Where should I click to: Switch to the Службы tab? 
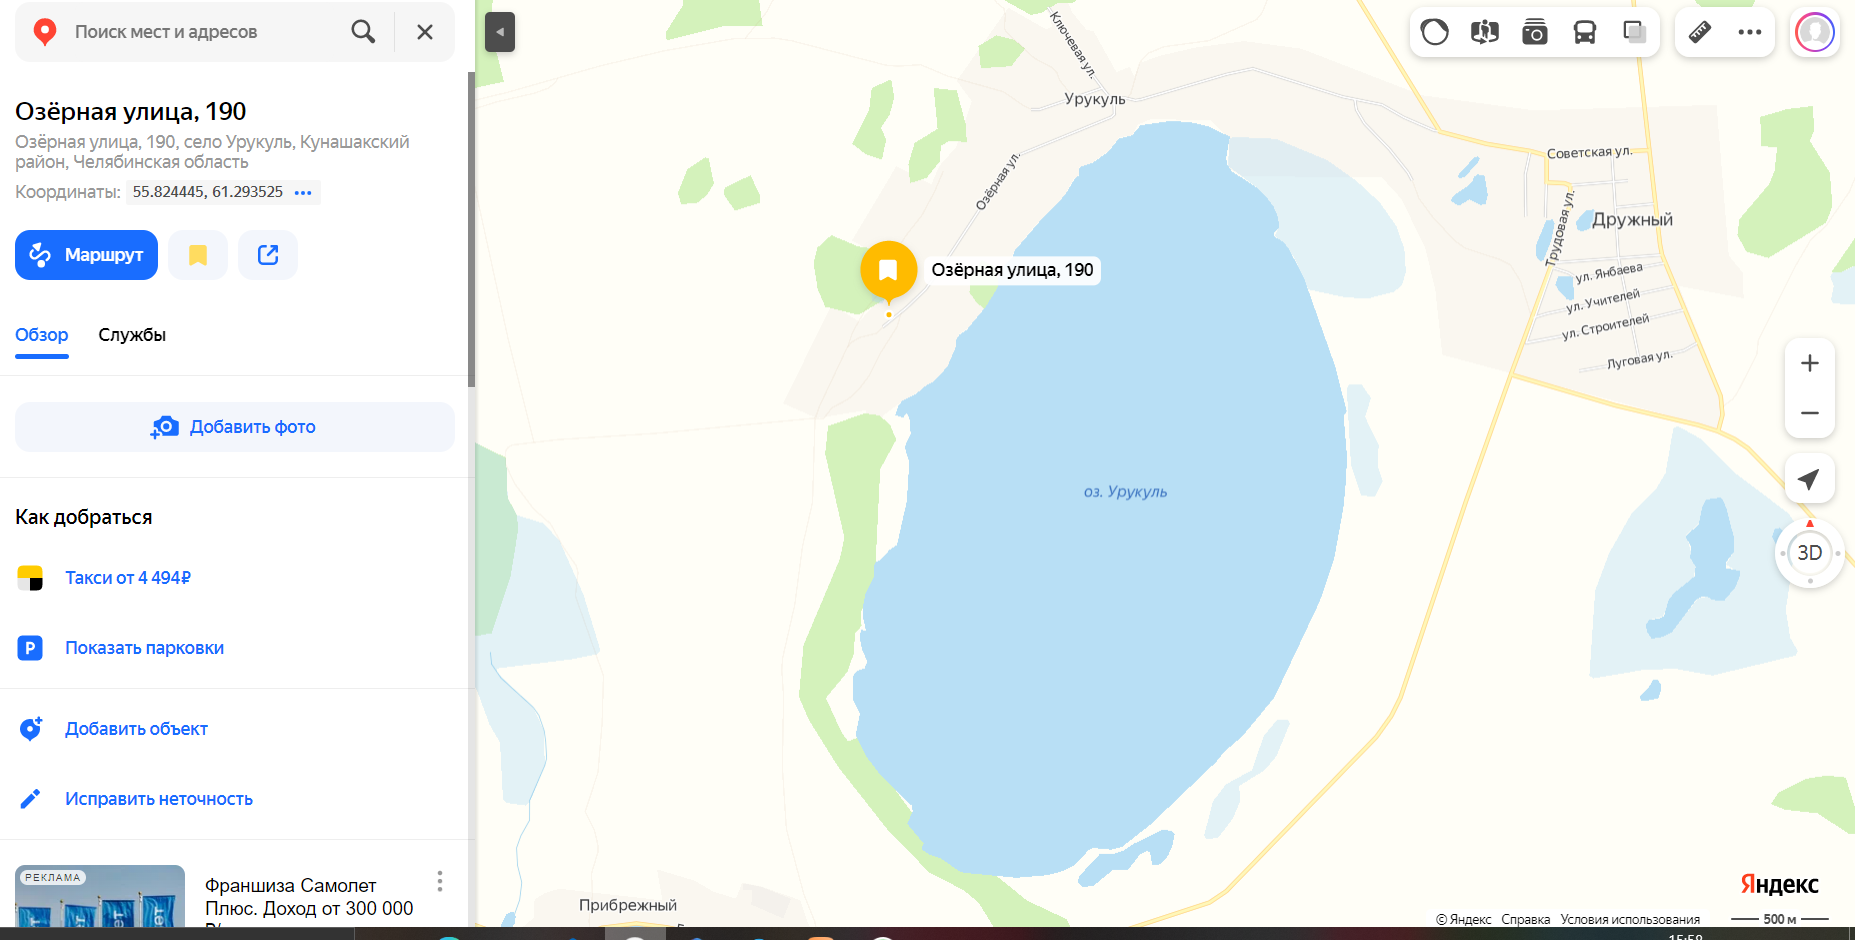tap(132, 335)
